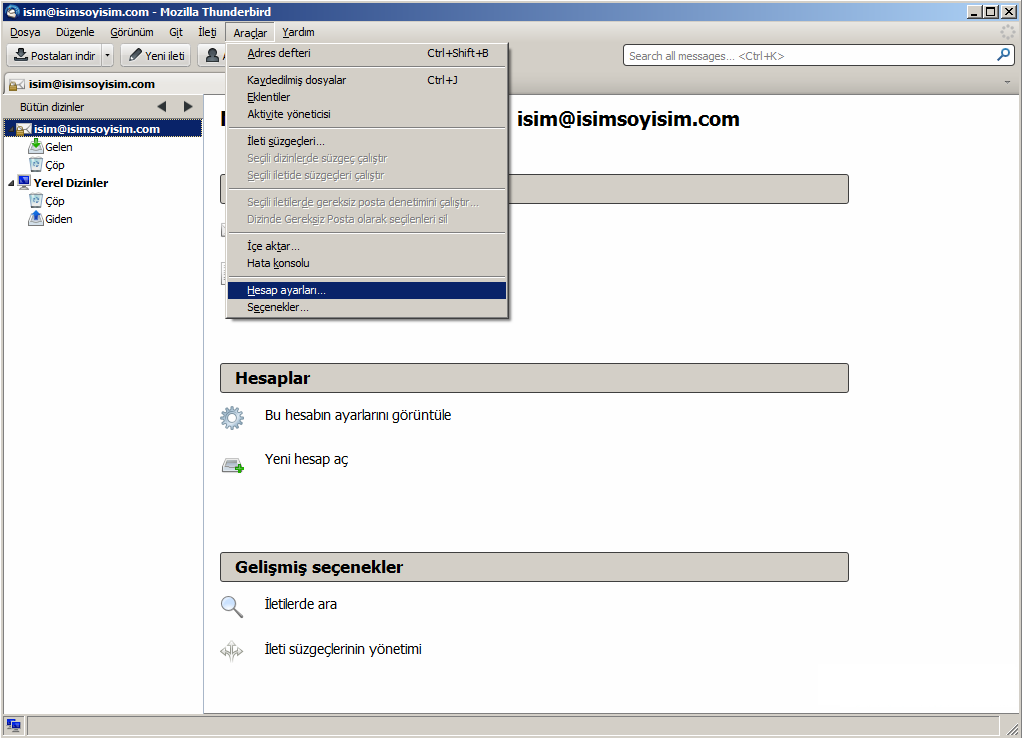Viewport: 1022px width, 738px height.
Task: Choose Hesap ayarları... from the Araçlar menu
Action: (x=286, y=290)
